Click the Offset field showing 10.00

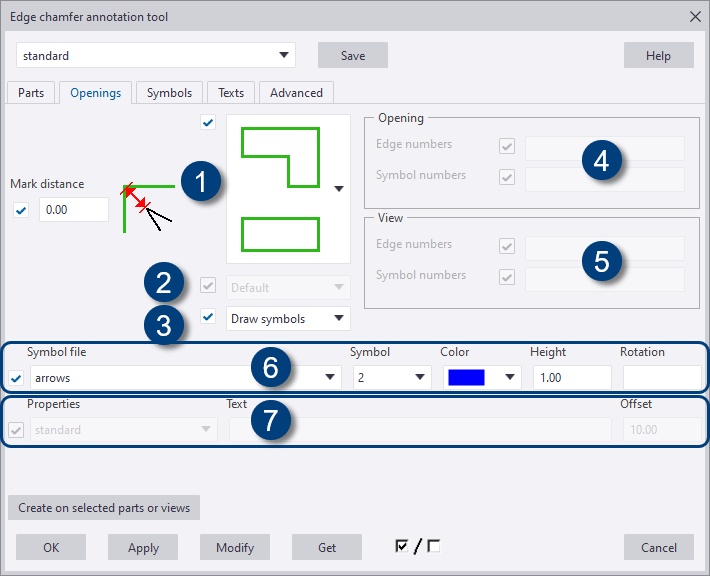point(662,429)
